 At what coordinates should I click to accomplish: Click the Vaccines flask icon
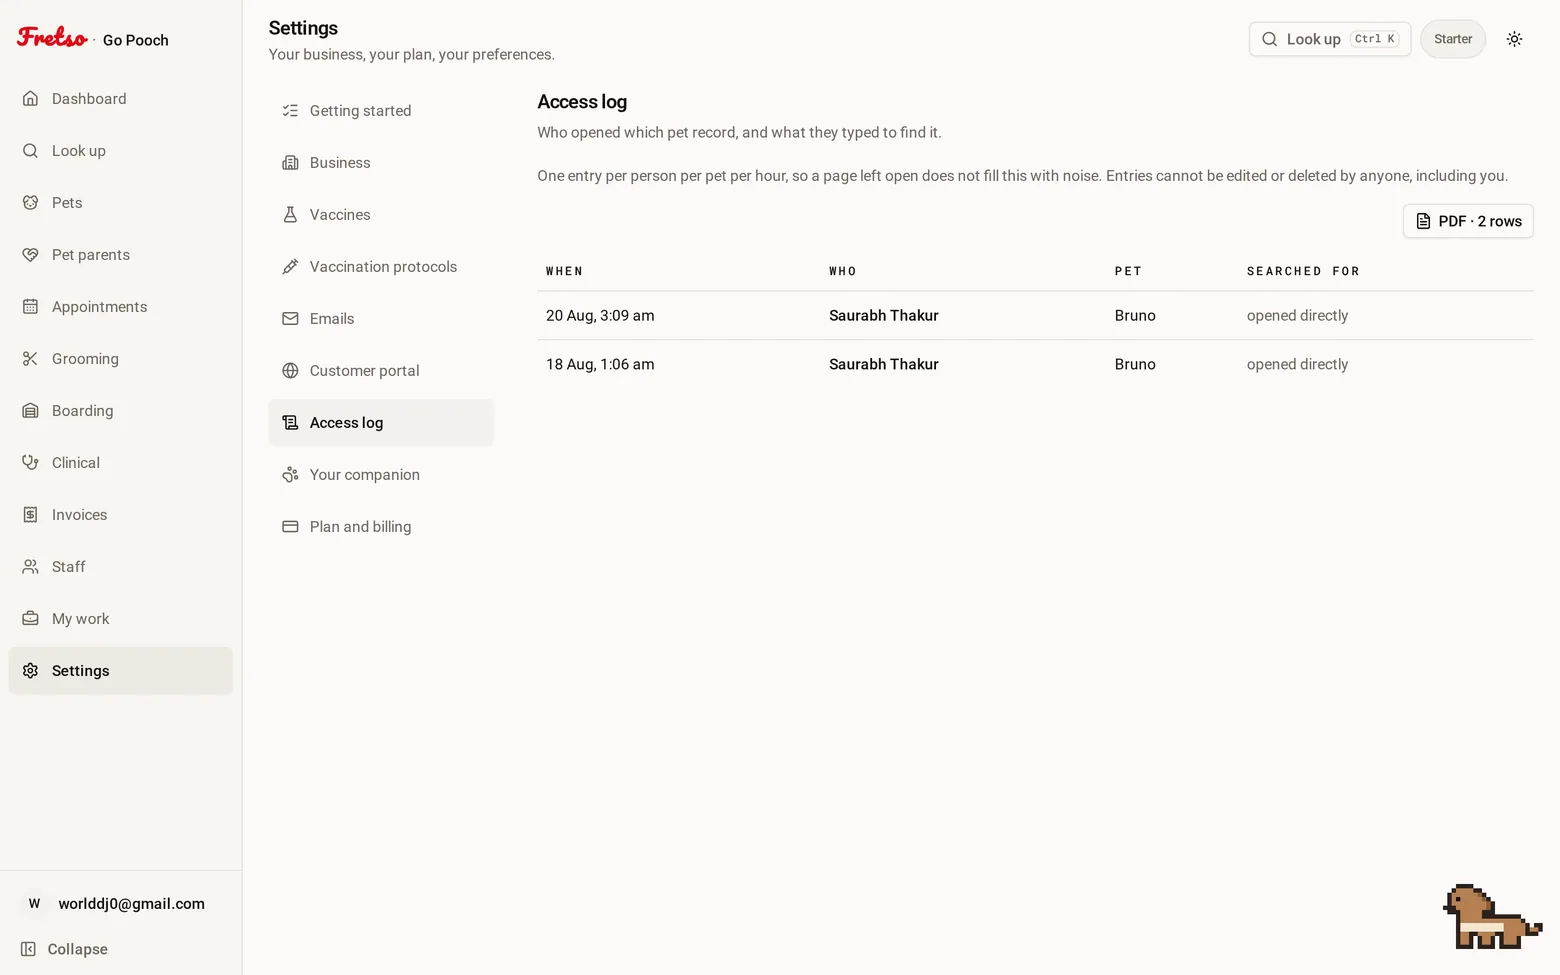(x=290, y=215)
